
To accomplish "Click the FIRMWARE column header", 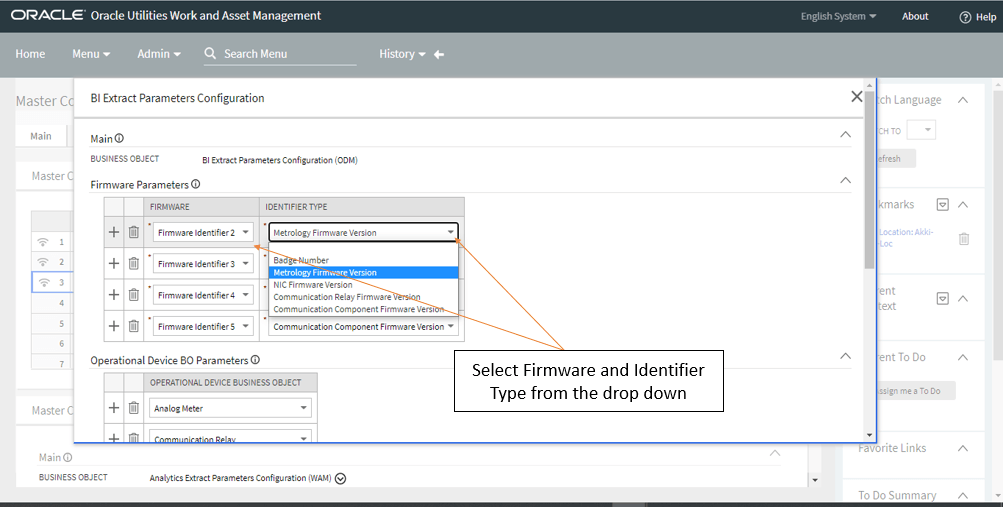I will click(201, 207).
